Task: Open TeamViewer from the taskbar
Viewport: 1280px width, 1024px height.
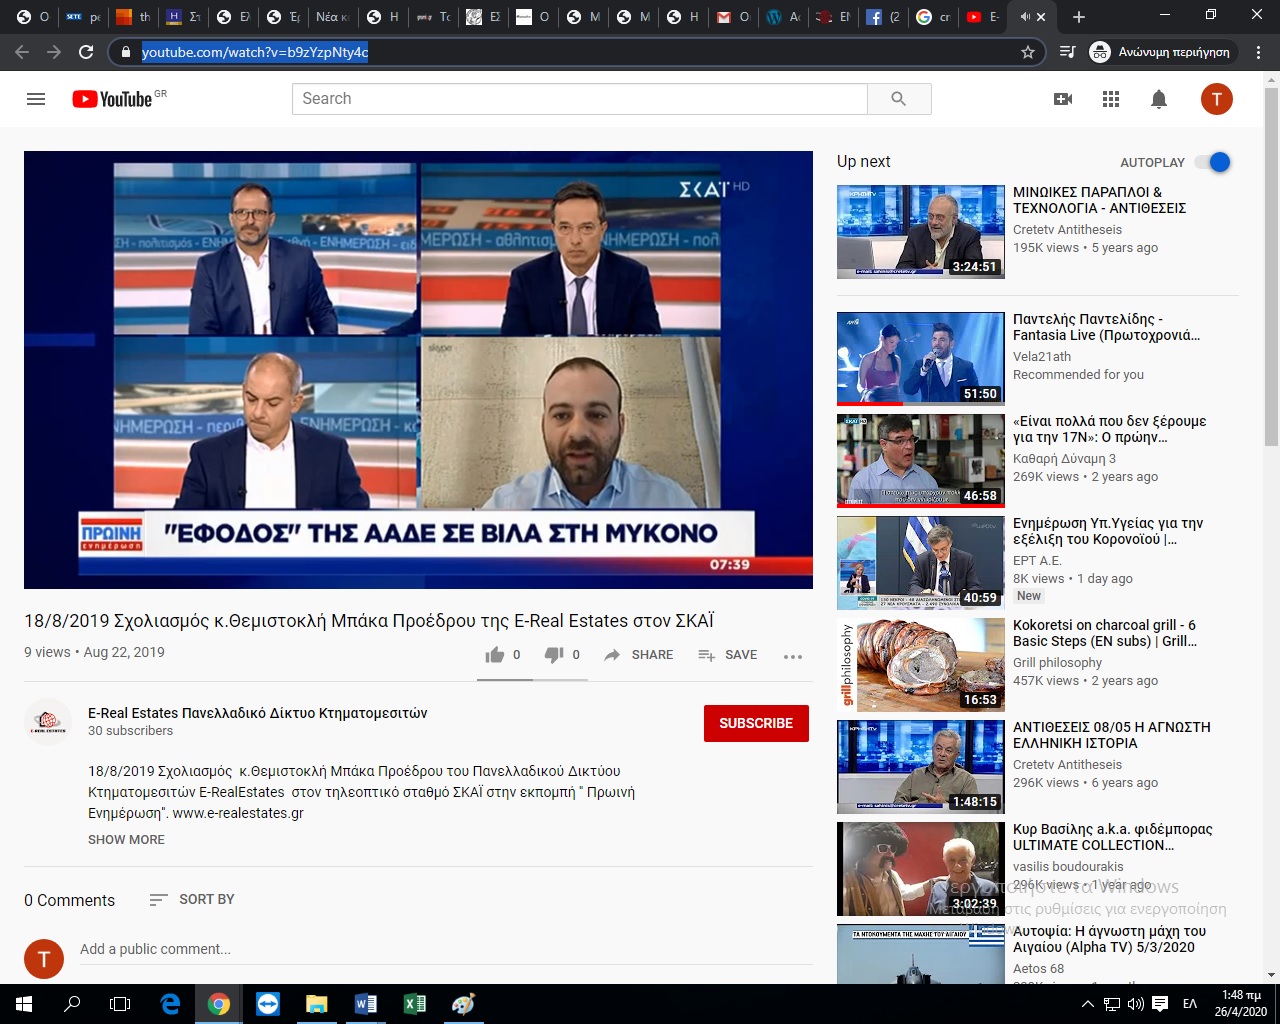Action: tap(268, 1004)
